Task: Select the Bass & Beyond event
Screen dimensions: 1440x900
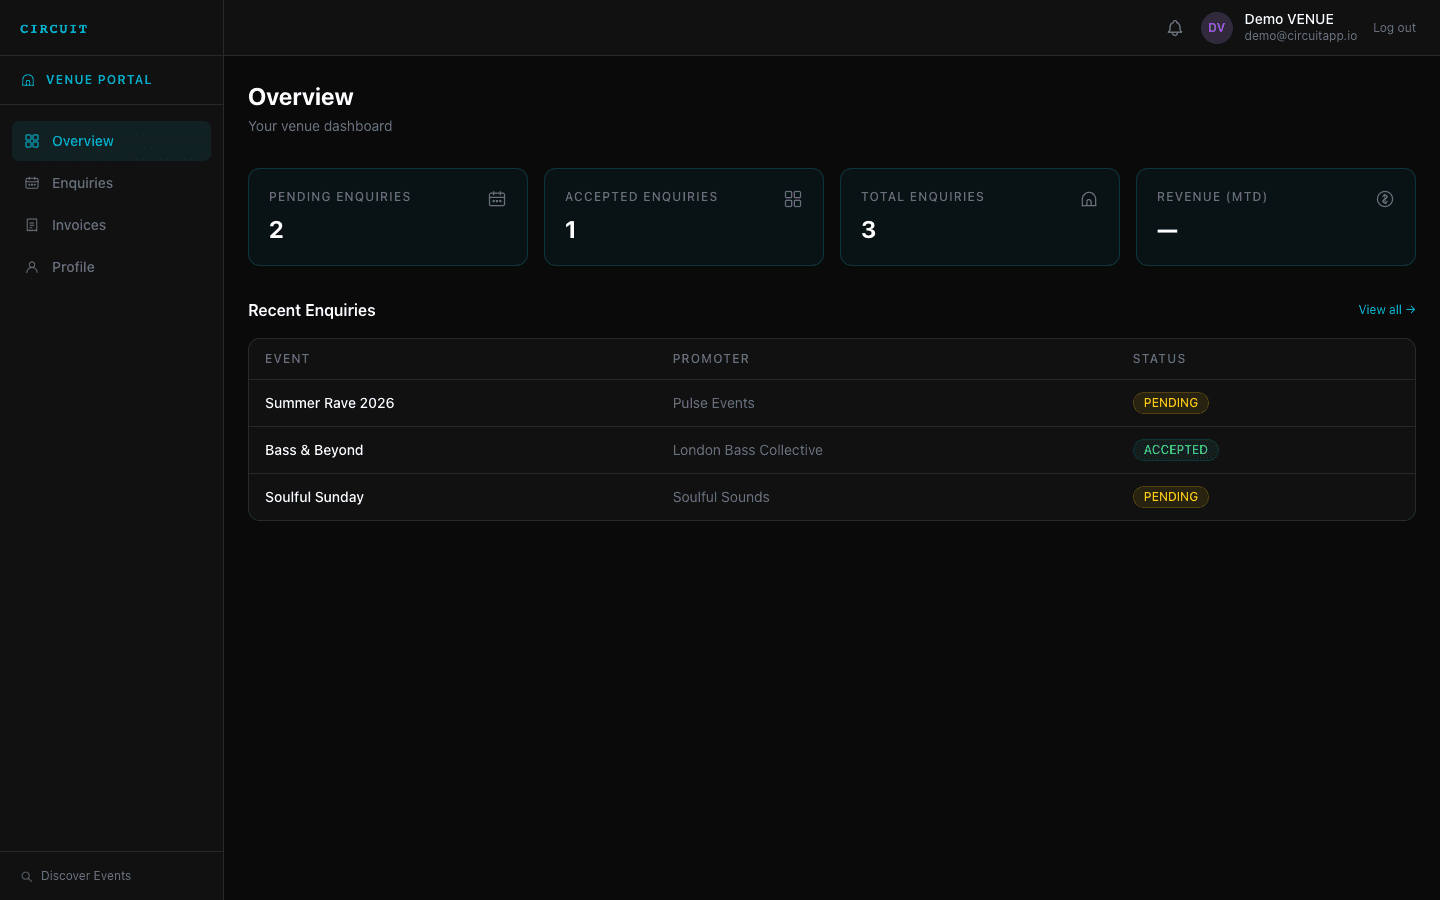Action: (314, 450)
